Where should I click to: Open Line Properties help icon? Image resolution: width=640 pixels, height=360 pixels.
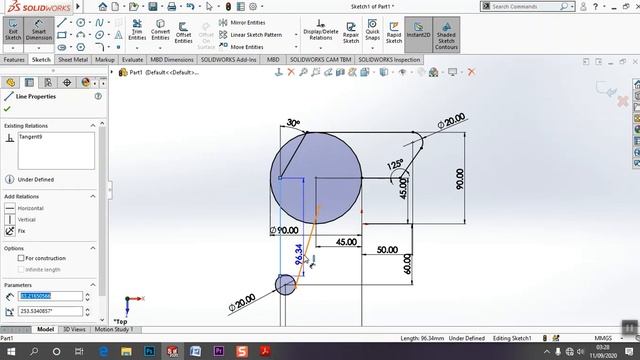click(x=98, y=96)
